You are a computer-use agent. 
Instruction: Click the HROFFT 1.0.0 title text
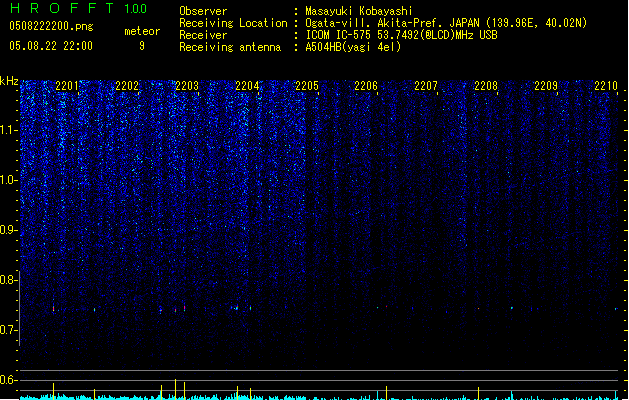[78, 8]
